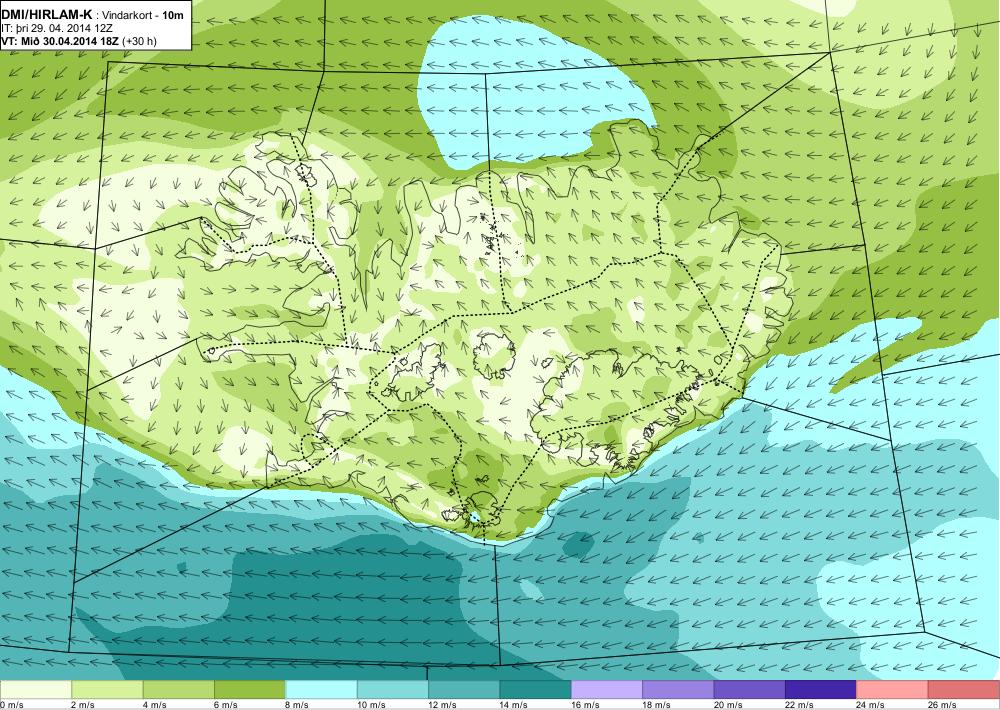Click the light pink 24–26 m/s legend swatch
1000x710 pixels.
[893, 690]
